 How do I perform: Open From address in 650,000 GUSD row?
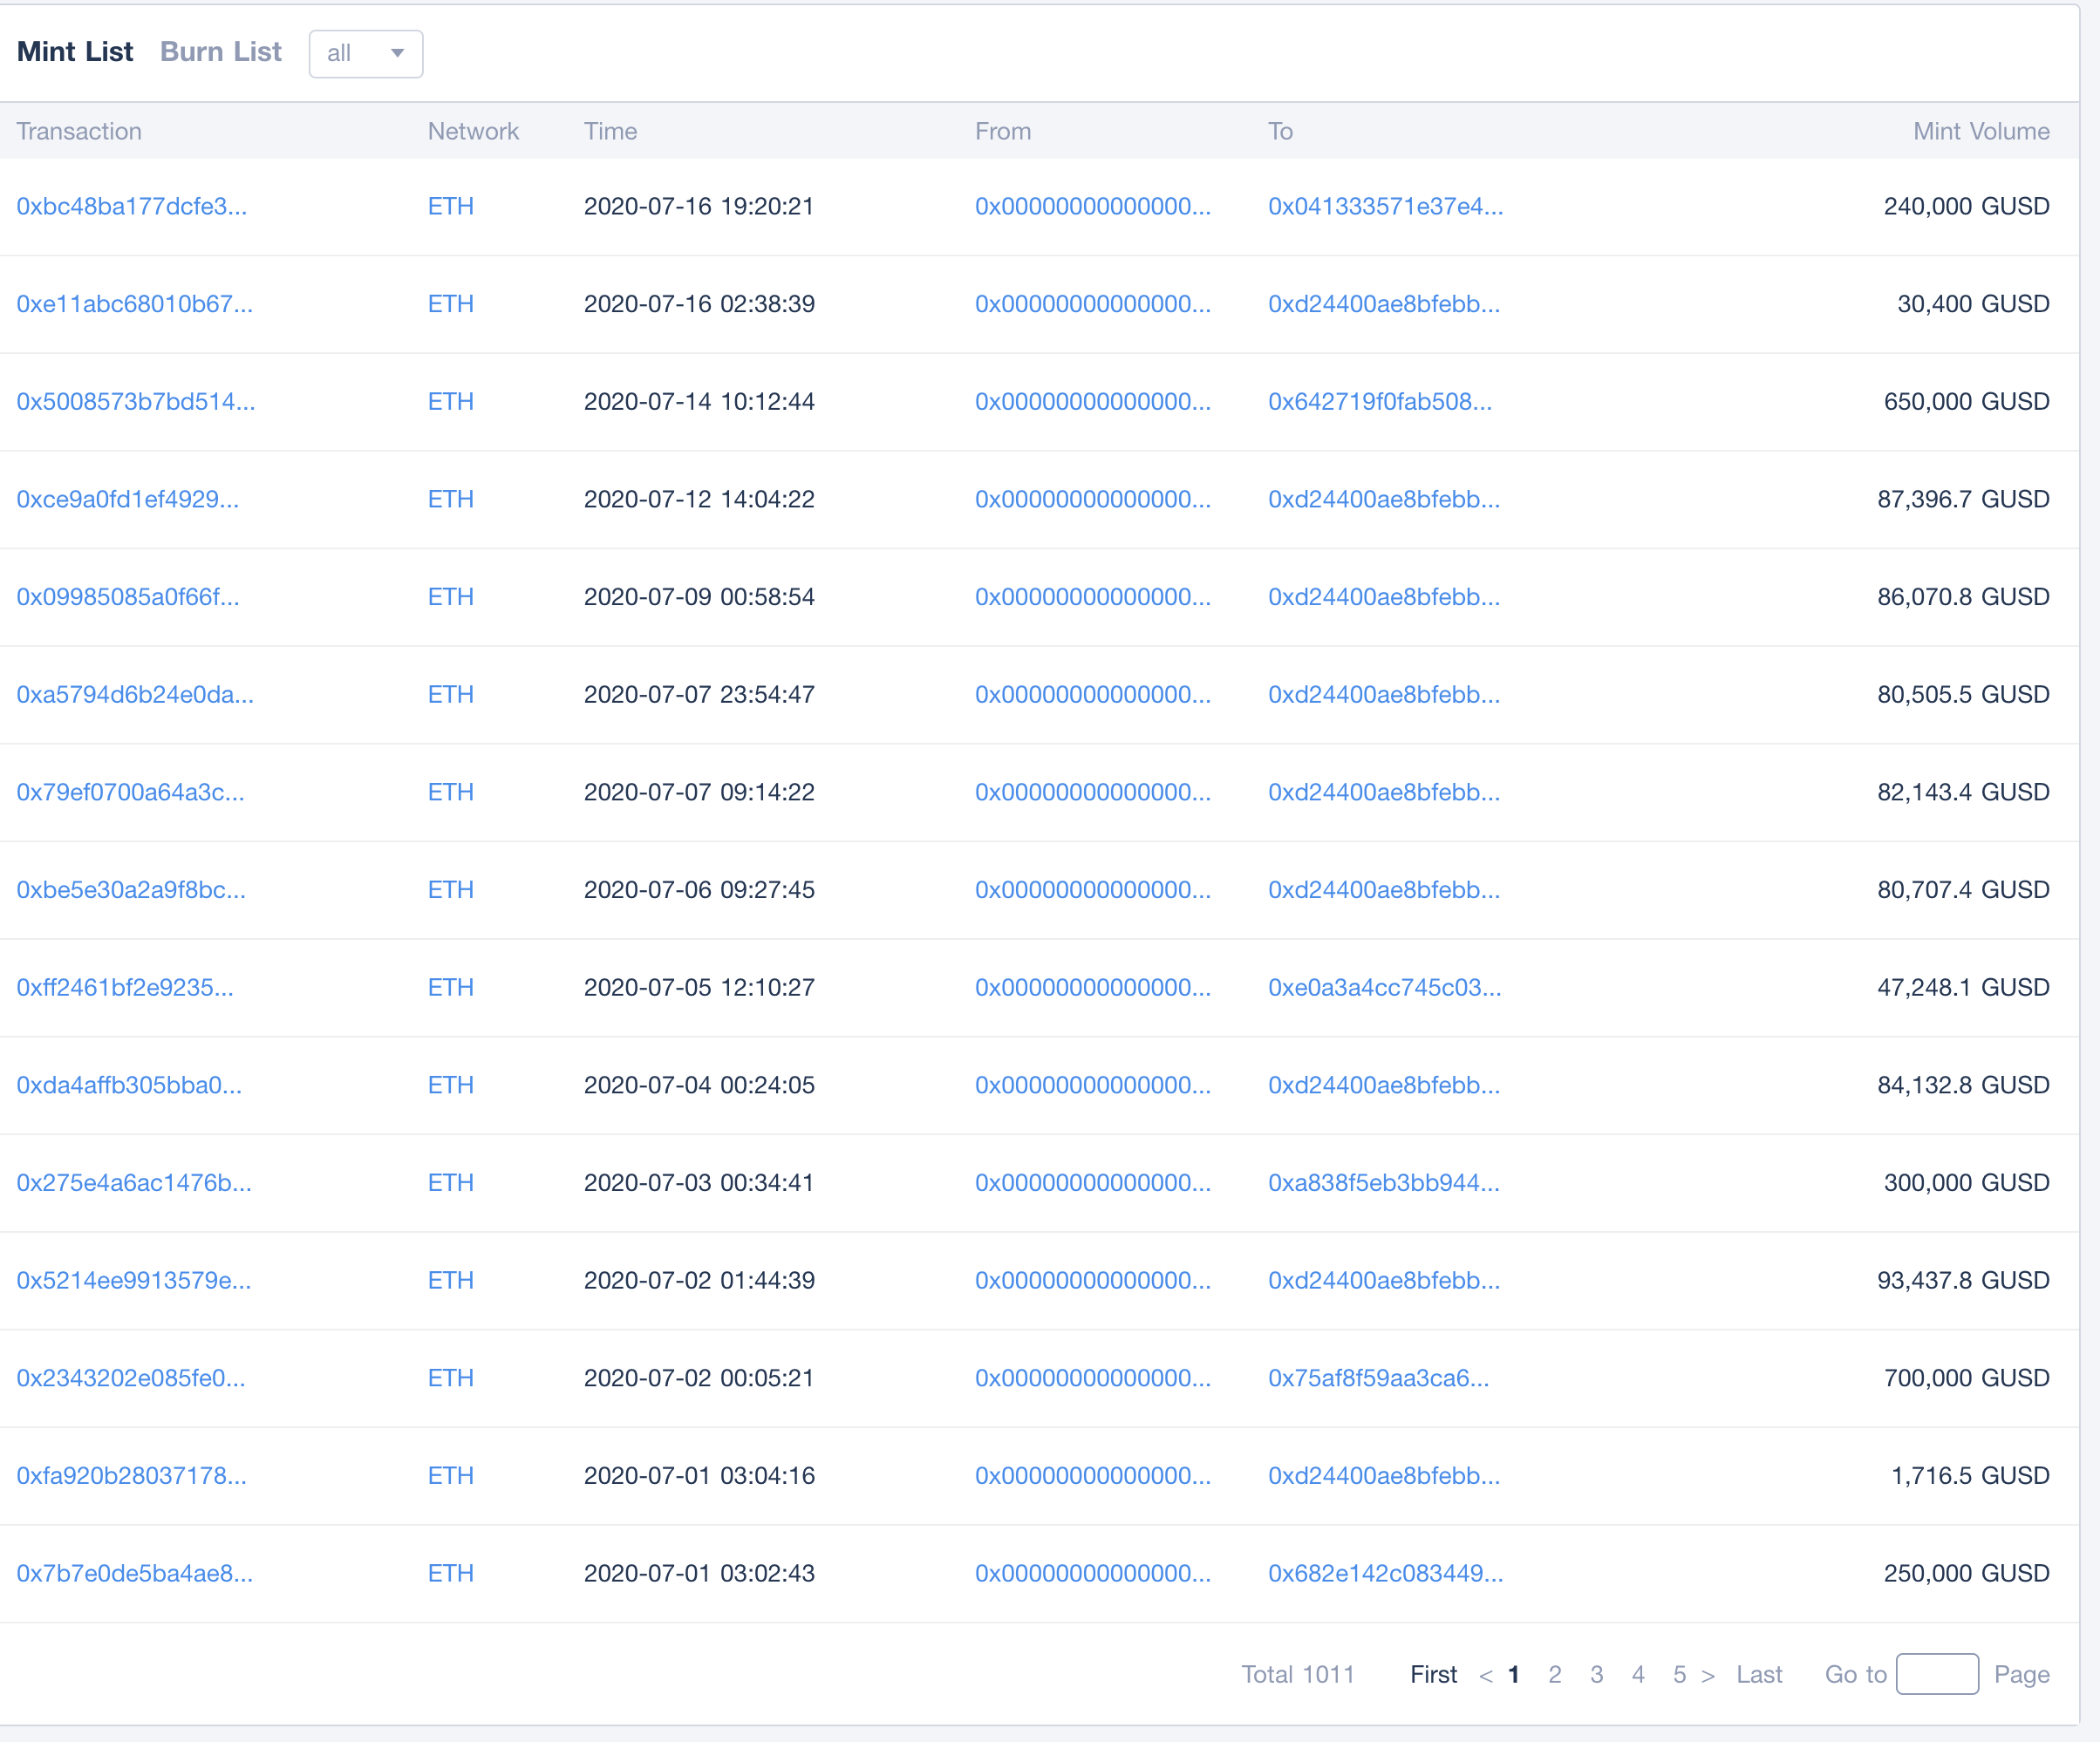[1093, 402]
